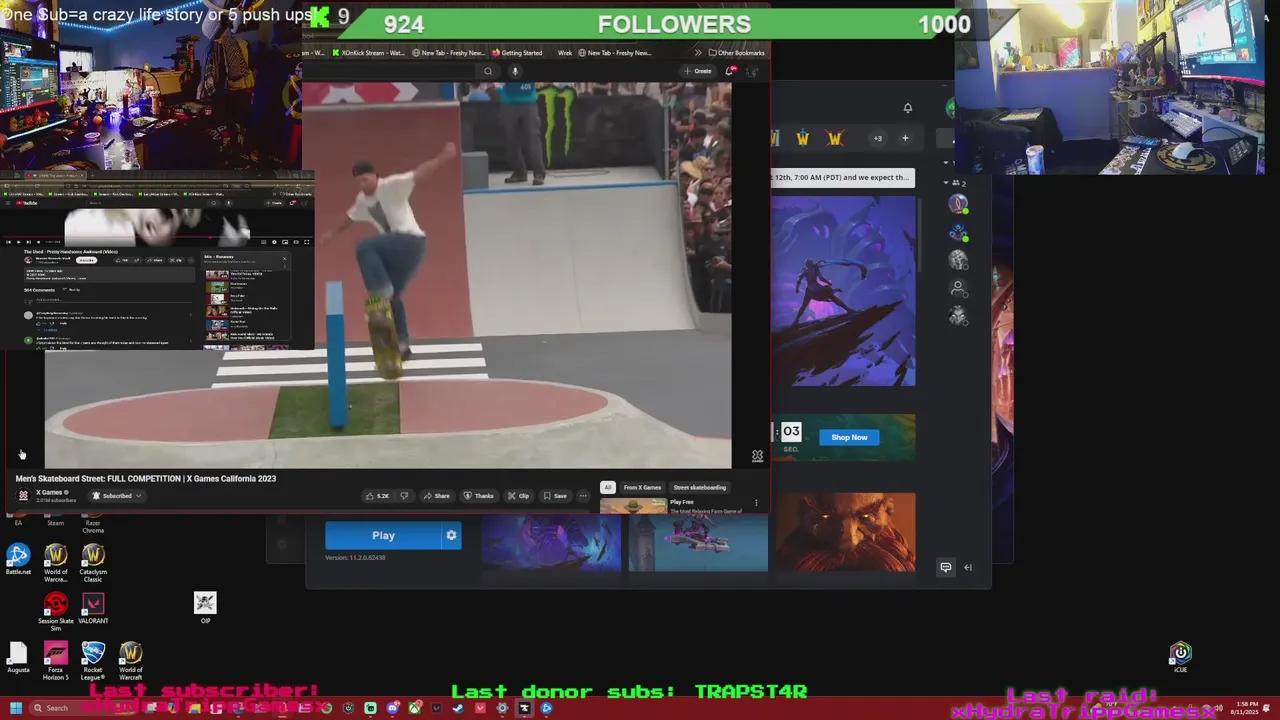1280x720 pixels.
Task: Select 'From X Games' filter chip
Action: click(642, 487)
